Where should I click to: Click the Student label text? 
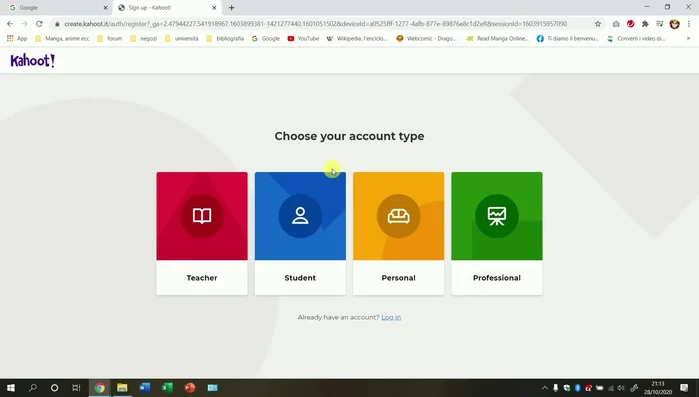300,278
